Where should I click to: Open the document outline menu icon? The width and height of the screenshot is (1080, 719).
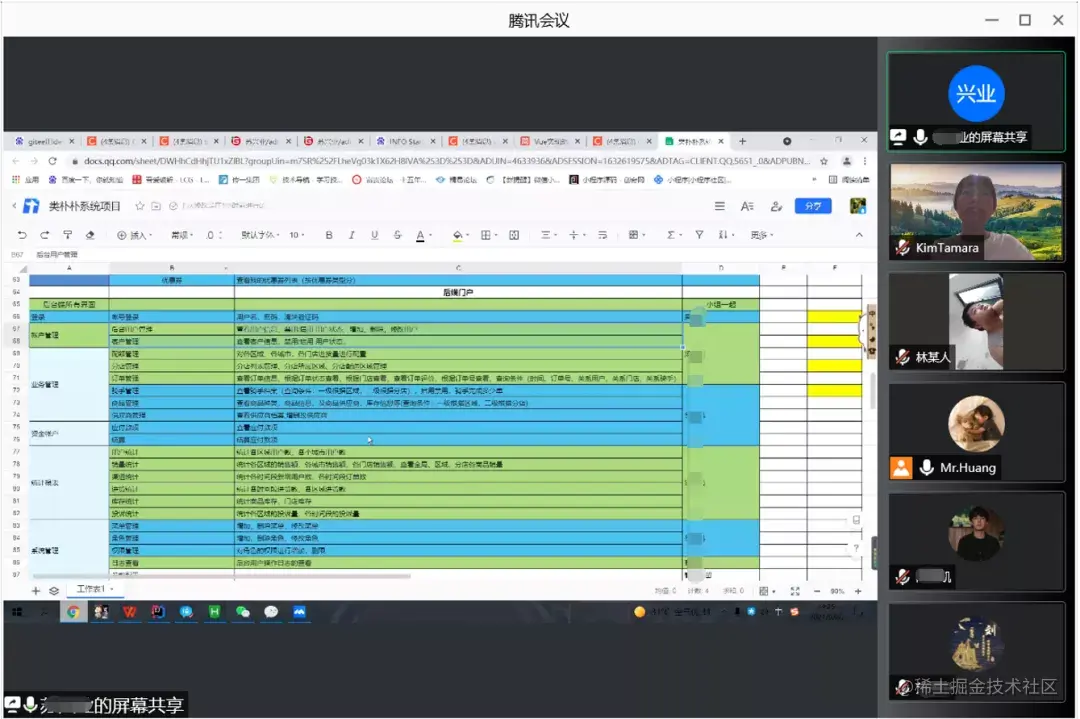[720, 206]
